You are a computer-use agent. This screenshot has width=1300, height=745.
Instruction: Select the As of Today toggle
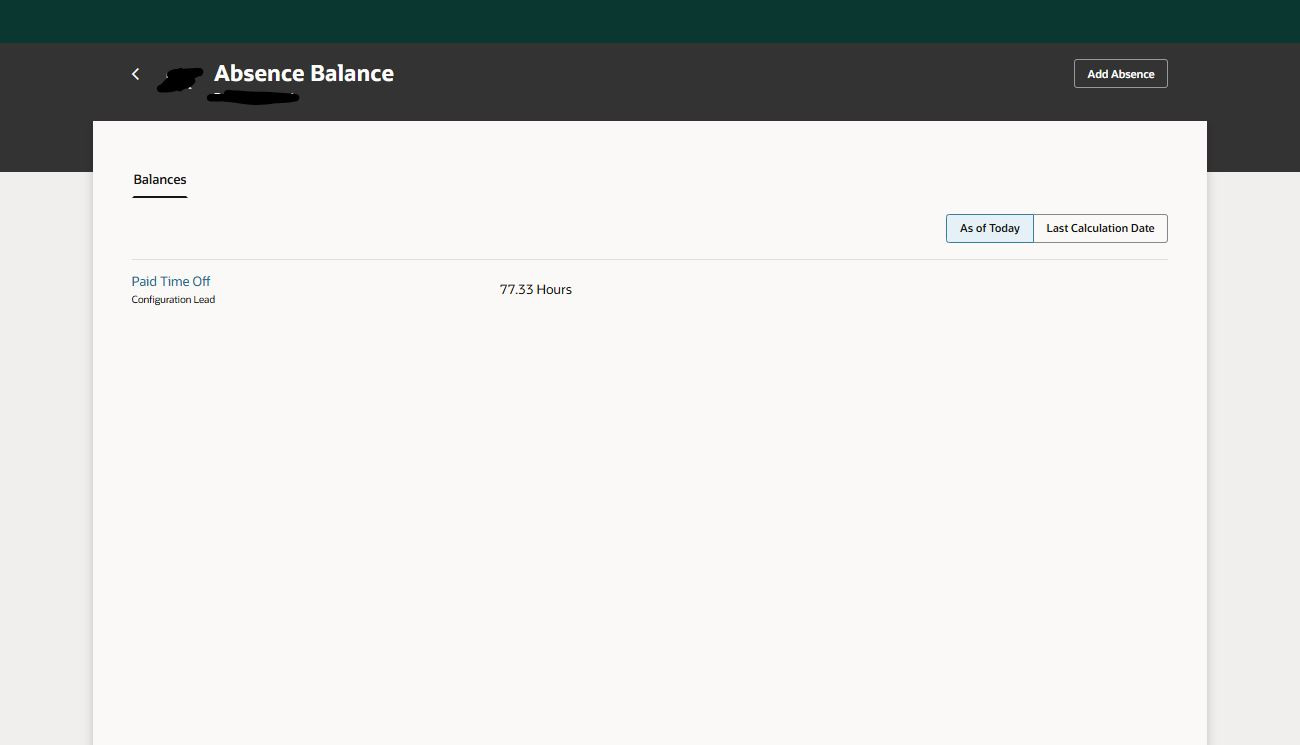(x=989, y=228)
